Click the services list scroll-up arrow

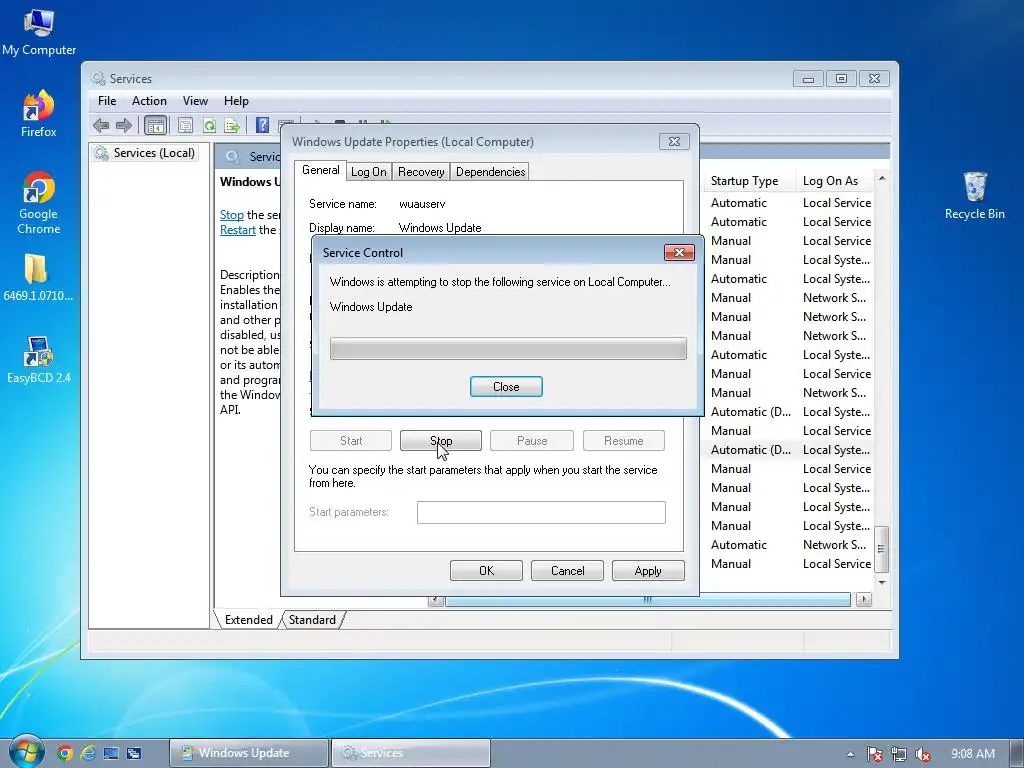tap(882, 178)
